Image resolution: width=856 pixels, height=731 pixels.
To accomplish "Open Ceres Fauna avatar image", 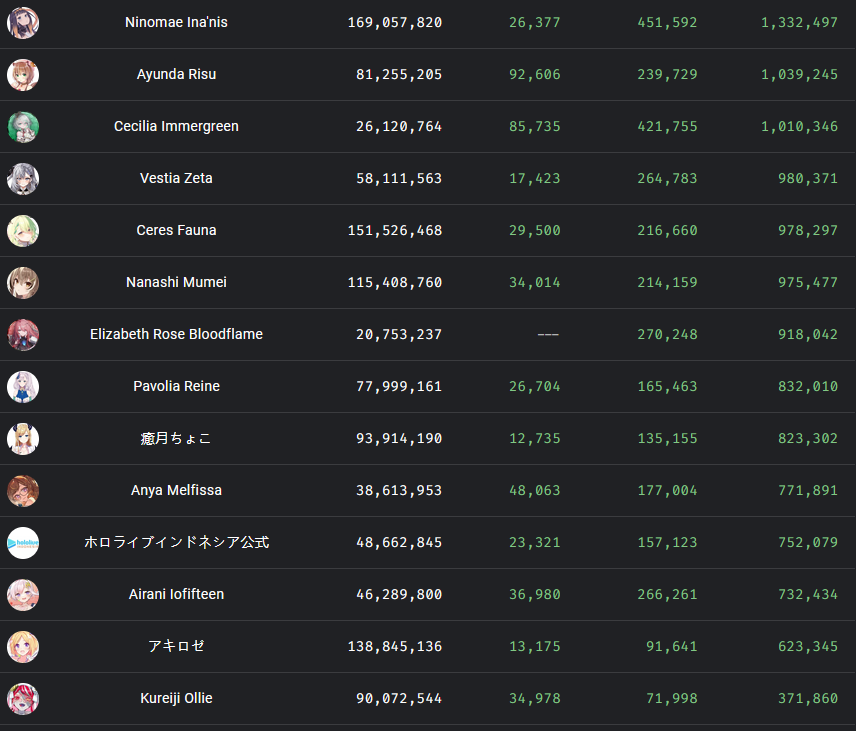I will pyautogui.click(x=23, y=230).
